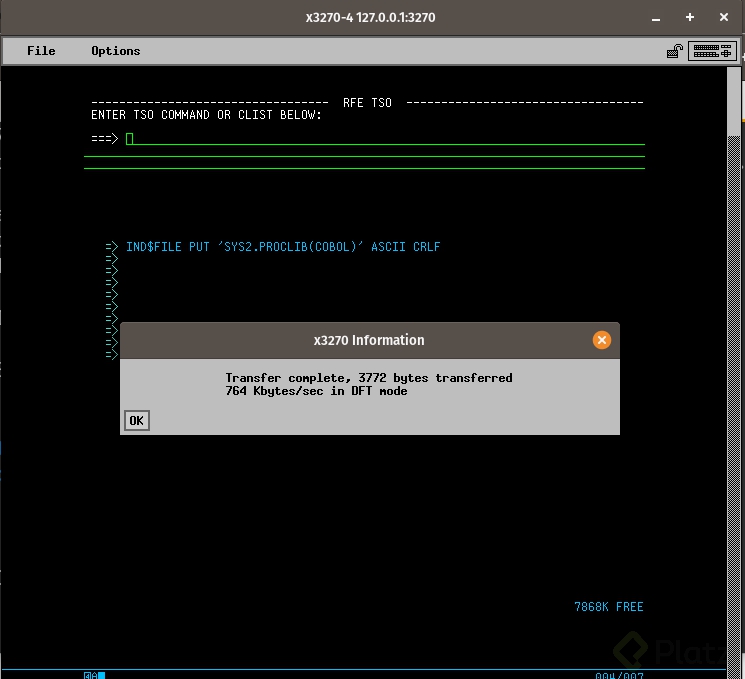
Task: Click the '7868K FREE' text
Action: [x=608, y=607]
